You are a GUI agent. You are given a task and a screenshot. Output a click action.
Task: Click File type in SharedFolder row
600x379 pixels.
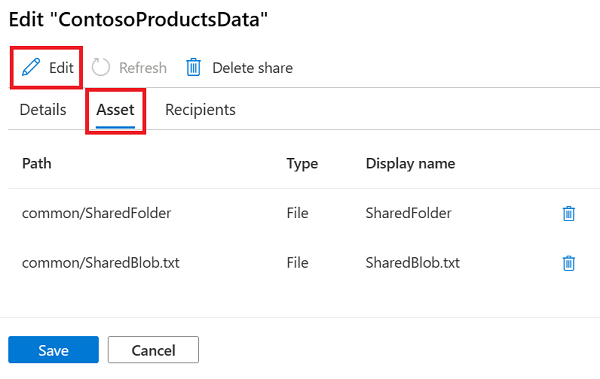297,213
